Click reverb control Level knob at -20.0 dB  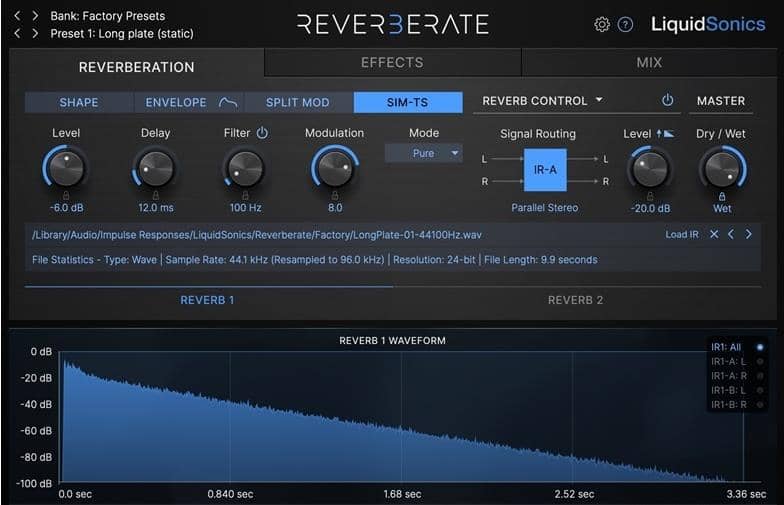[x=650, y=169]
